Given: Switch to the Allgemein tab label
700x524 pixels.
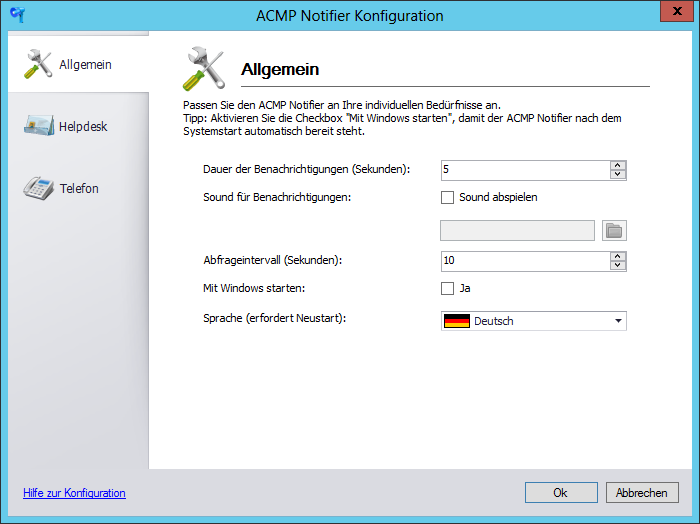Looking at the screenshot, I should pyautogui.click(x=85, y=65).
